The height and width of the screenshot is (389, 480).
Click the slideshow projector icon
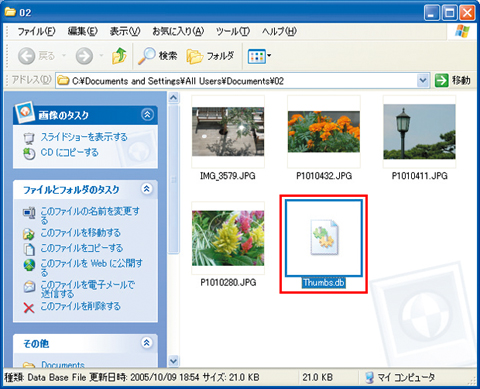click(29, 138)
